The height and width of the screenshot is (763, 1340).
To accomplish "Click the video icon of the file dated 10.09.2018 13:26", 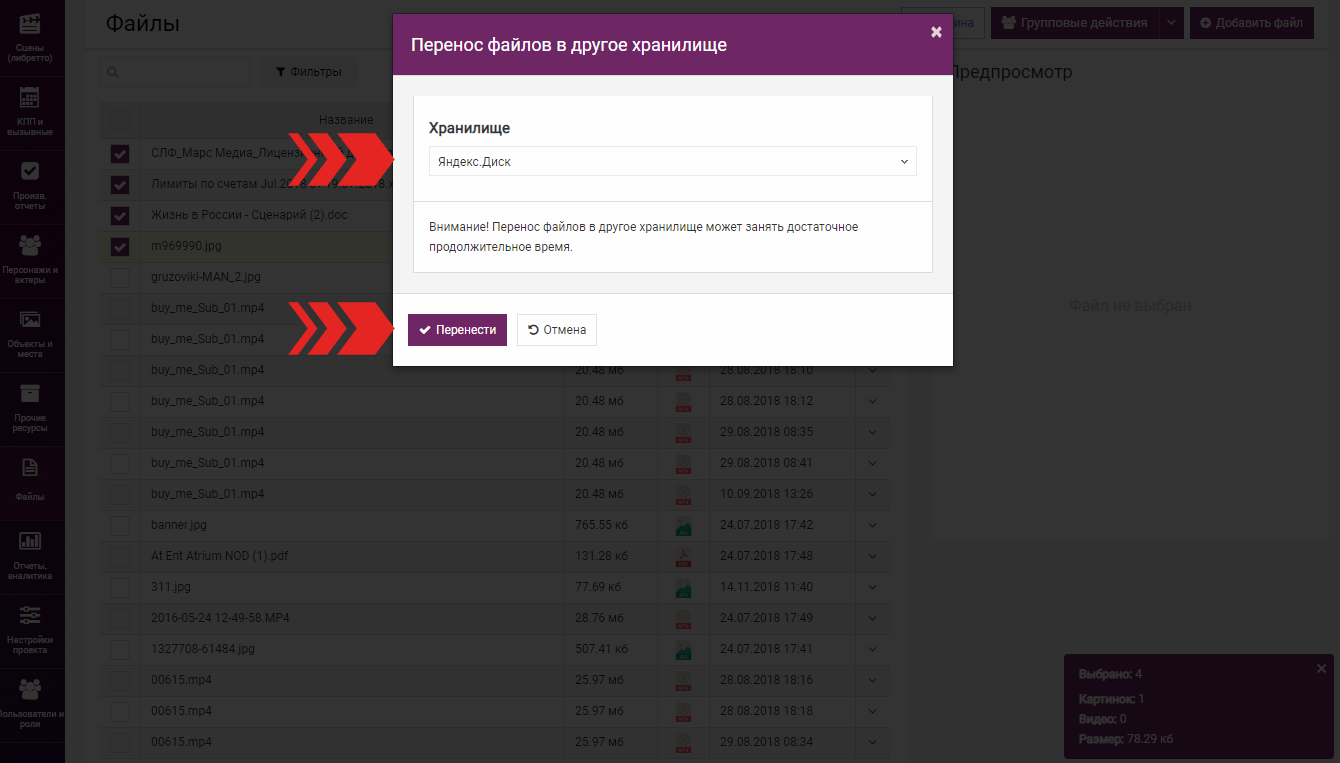I will 684,494.
